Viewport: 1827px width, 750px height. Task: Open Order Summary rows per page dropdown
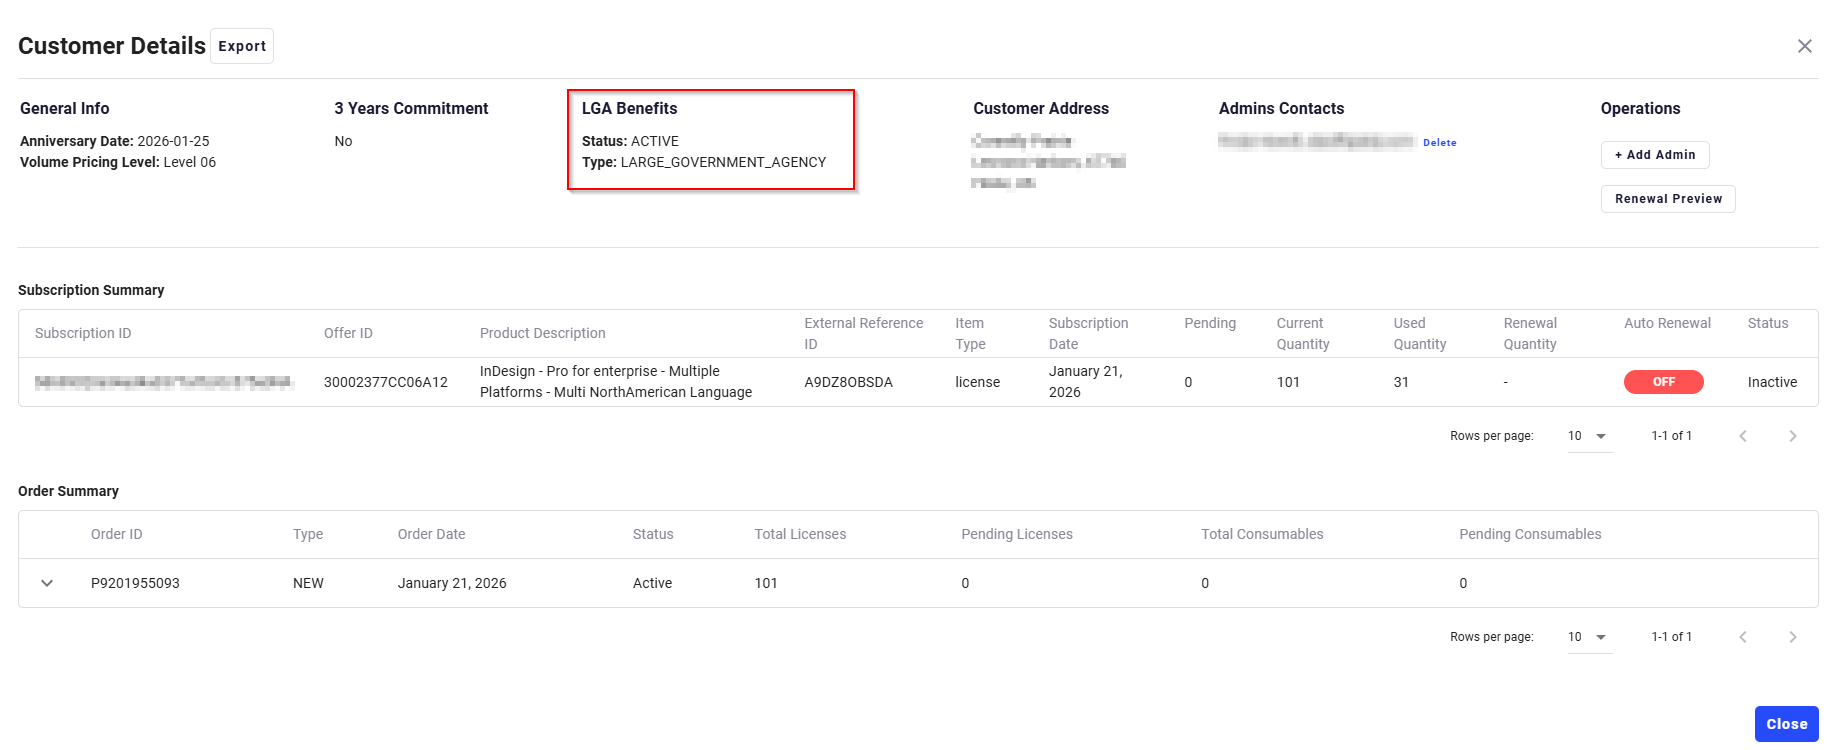[1588, 637]
